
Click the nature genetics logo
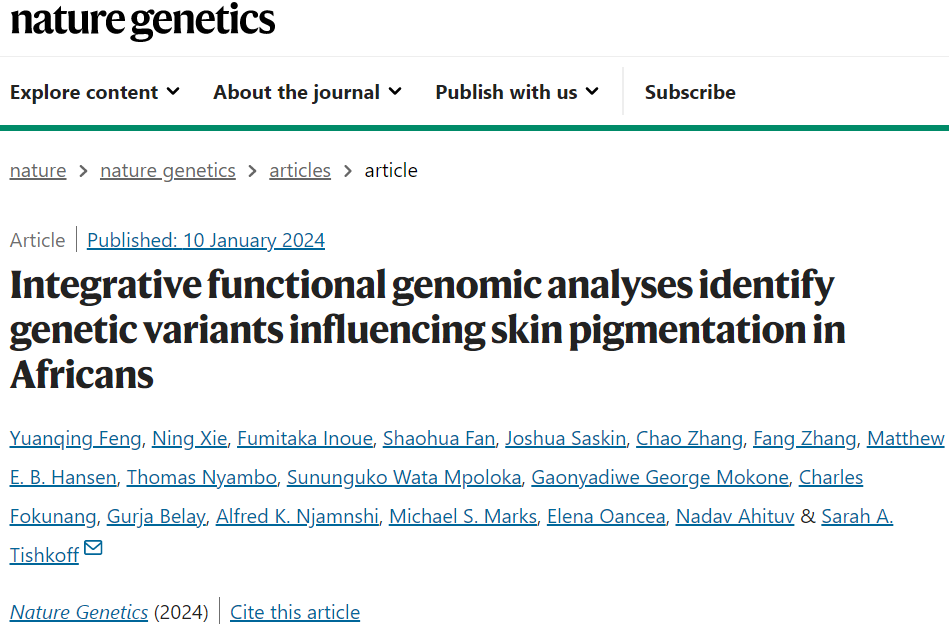pyautogui.click(x=142, y=20)
